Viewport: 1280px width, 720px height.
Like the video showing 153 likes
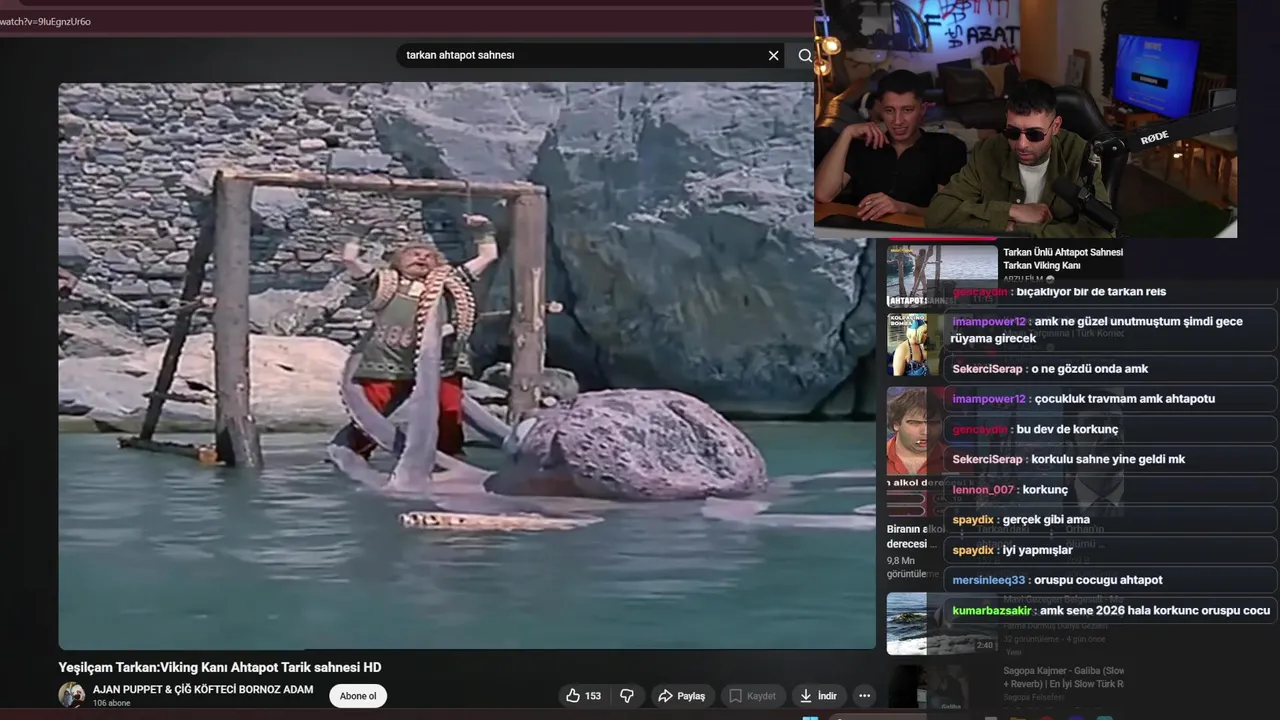[x=584, y=696]
